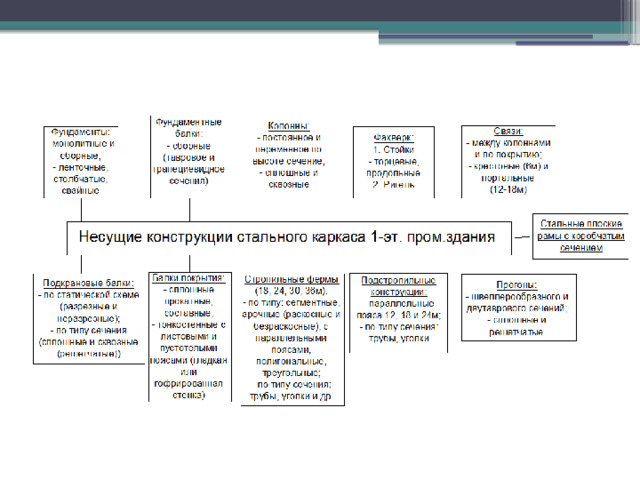This screenshot has width=640, height=480.
Task: Click the "Фундаменты" box heading
Action: (82, 131)
